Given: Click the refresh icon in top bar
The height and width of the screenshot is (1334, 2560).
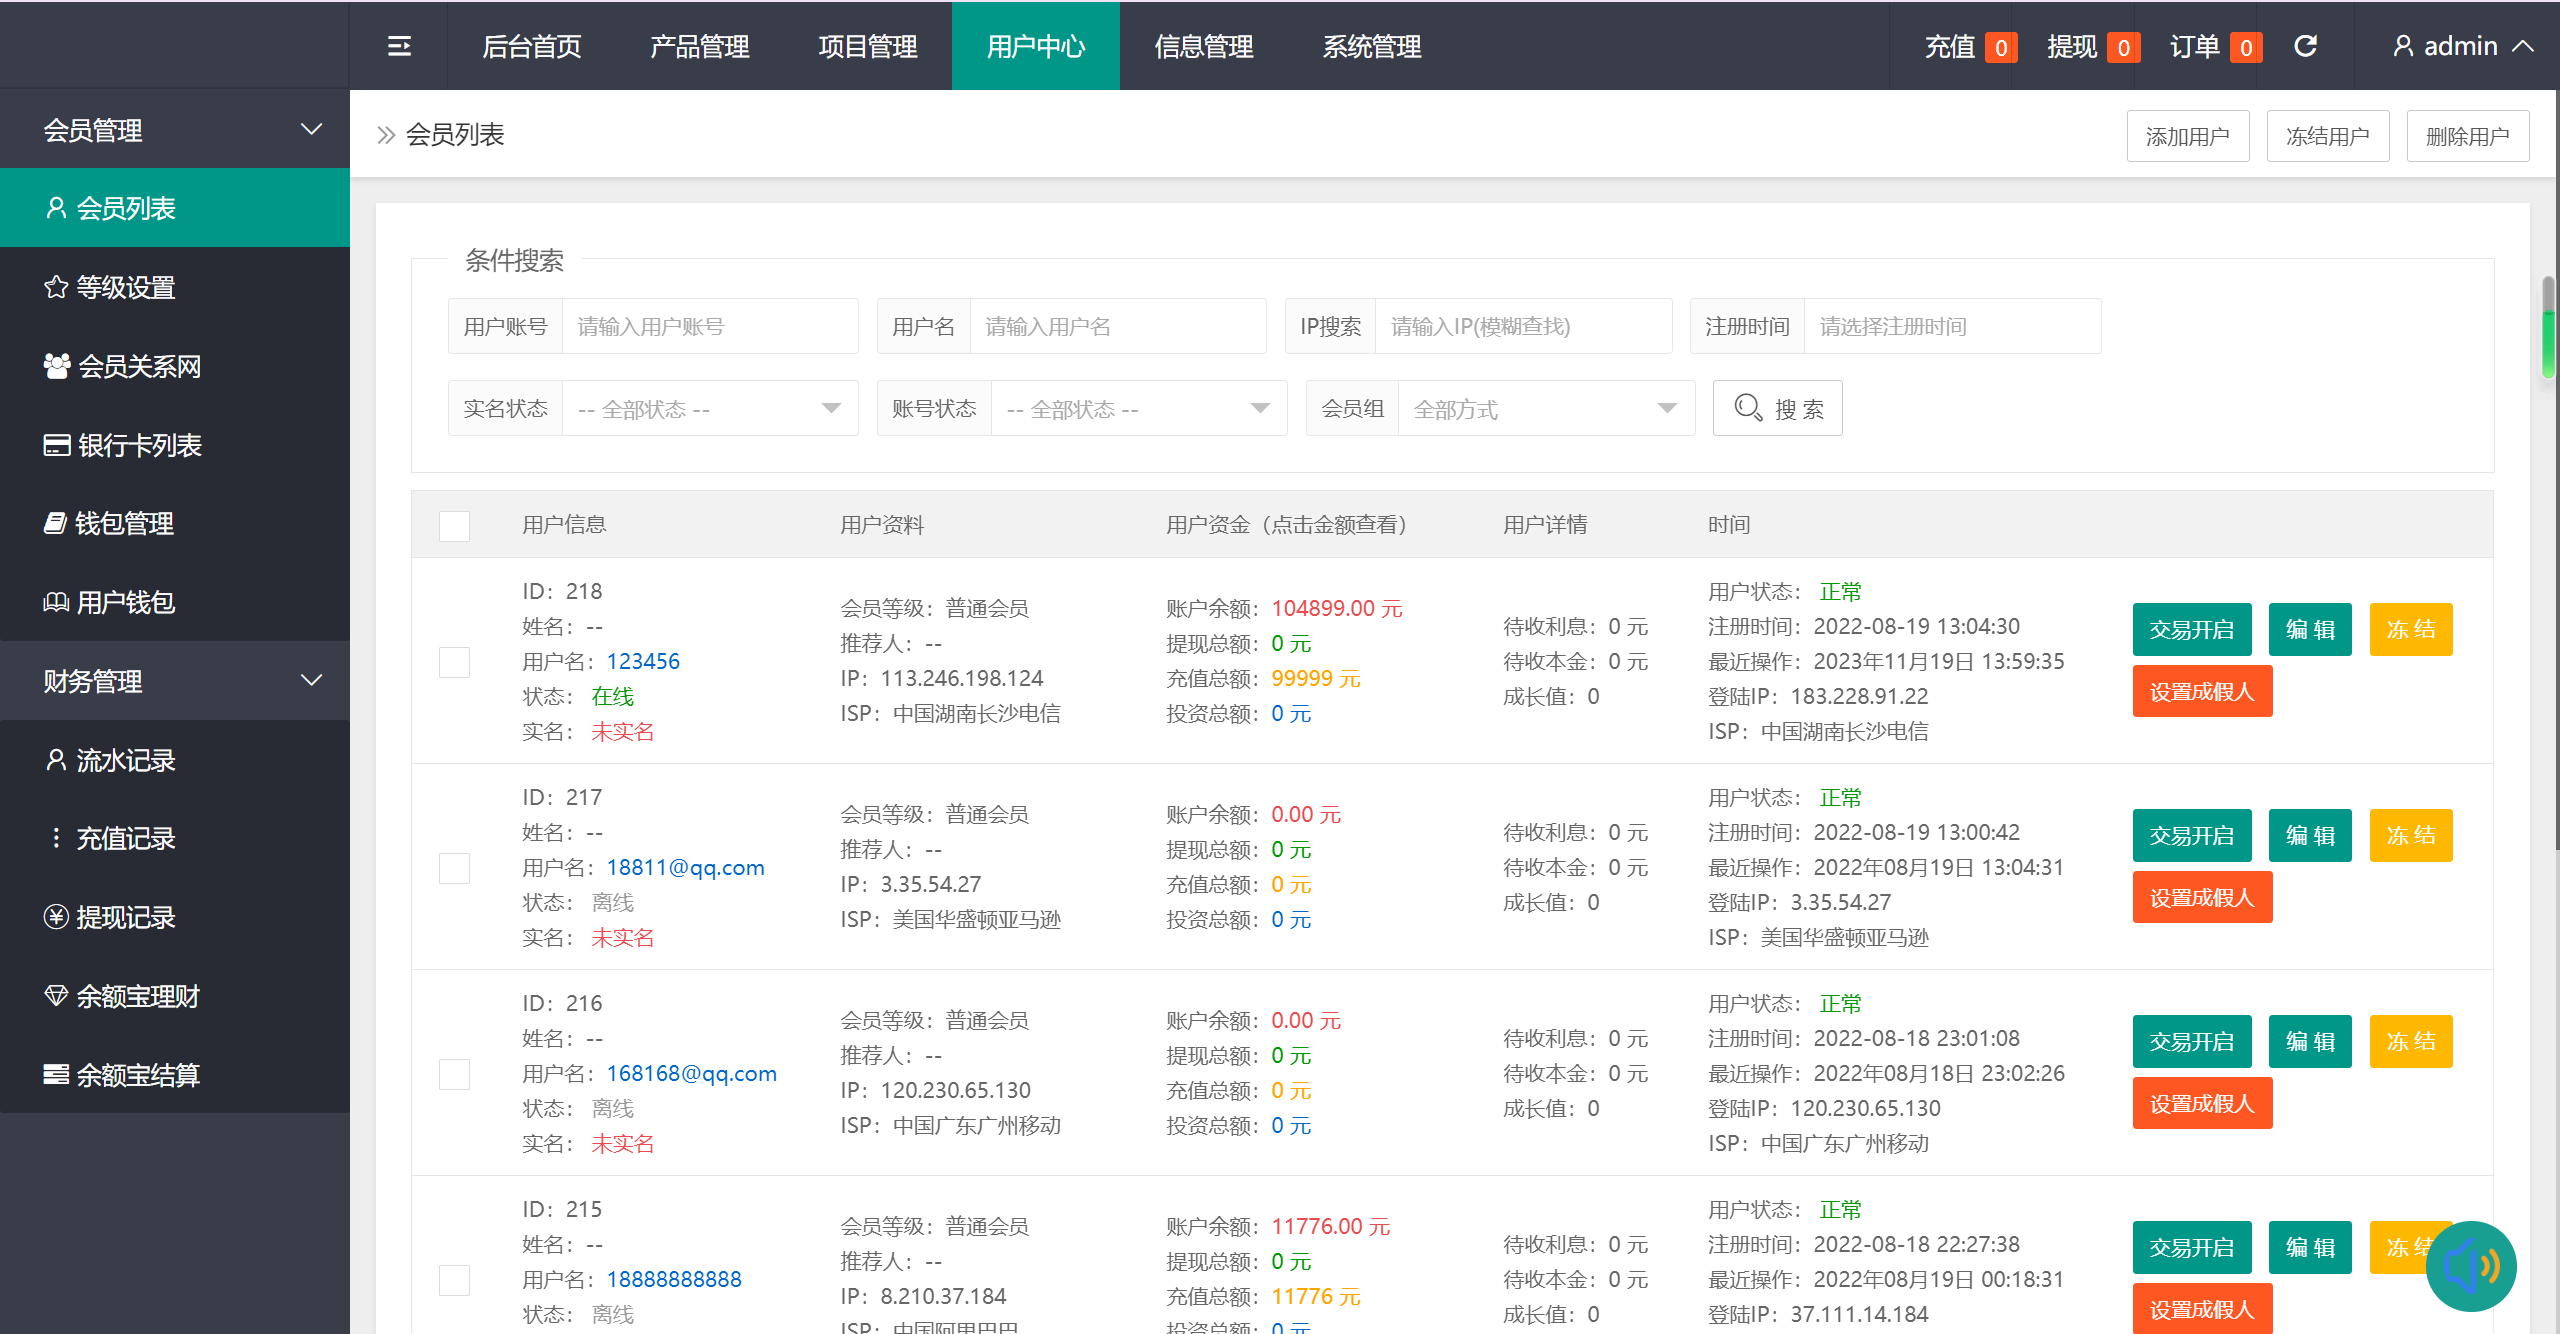Looking at the screenshot, I should pos(2305,46).
